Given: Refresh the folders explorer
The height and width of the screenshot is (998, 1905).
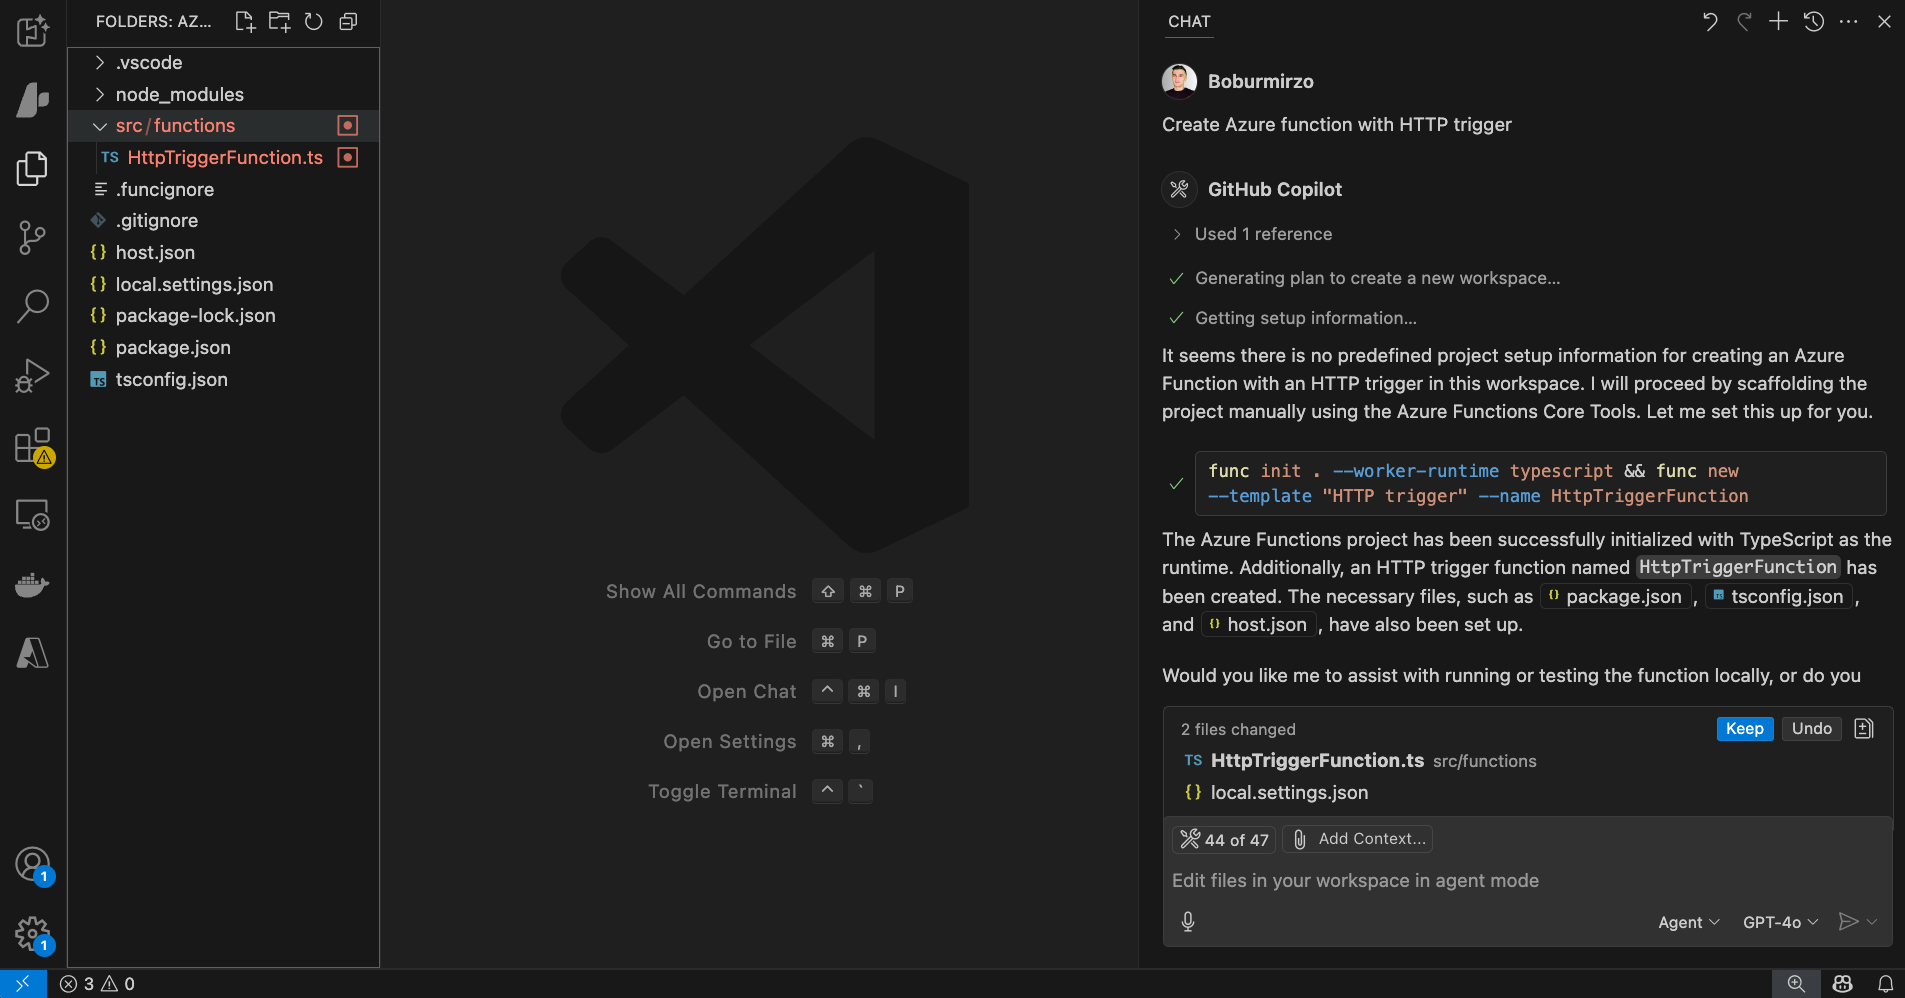Looking at the screenshot, I should coord(313,21).
